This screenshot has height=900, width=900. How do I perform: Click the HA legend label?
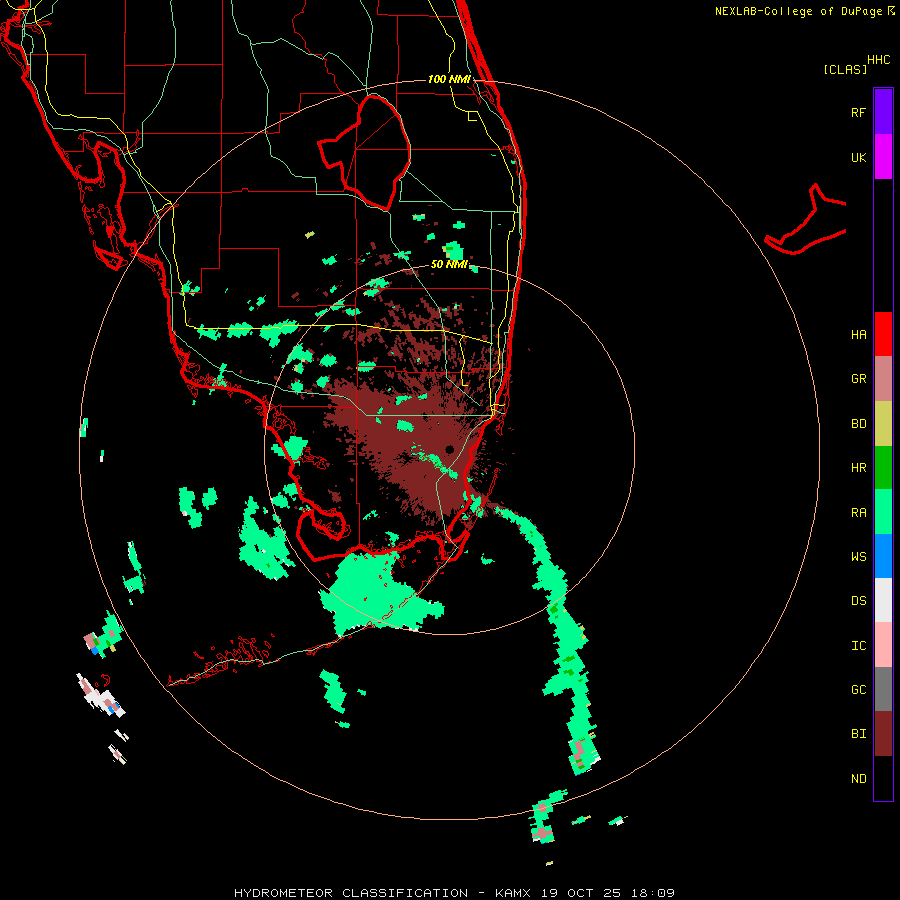coord(858,334)
